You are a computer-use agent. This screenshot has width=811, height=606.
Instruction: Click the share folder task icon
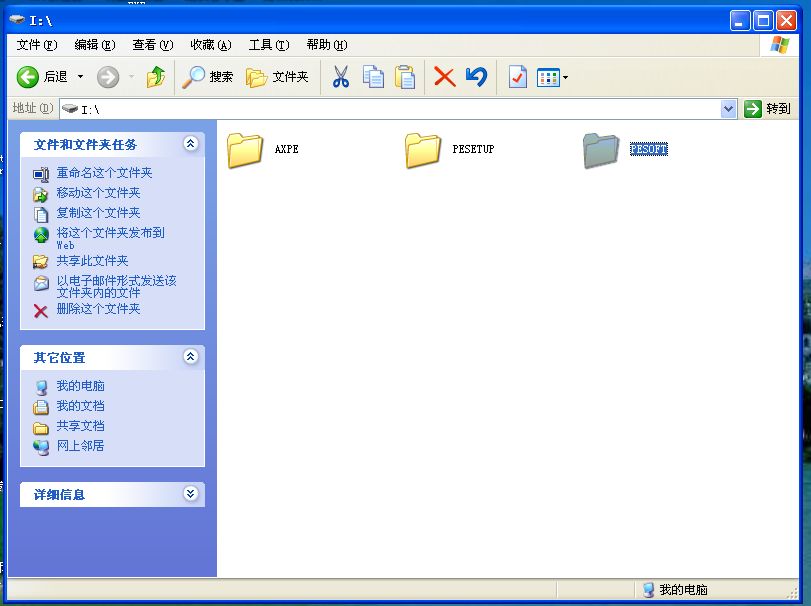[x=41, y=262]
